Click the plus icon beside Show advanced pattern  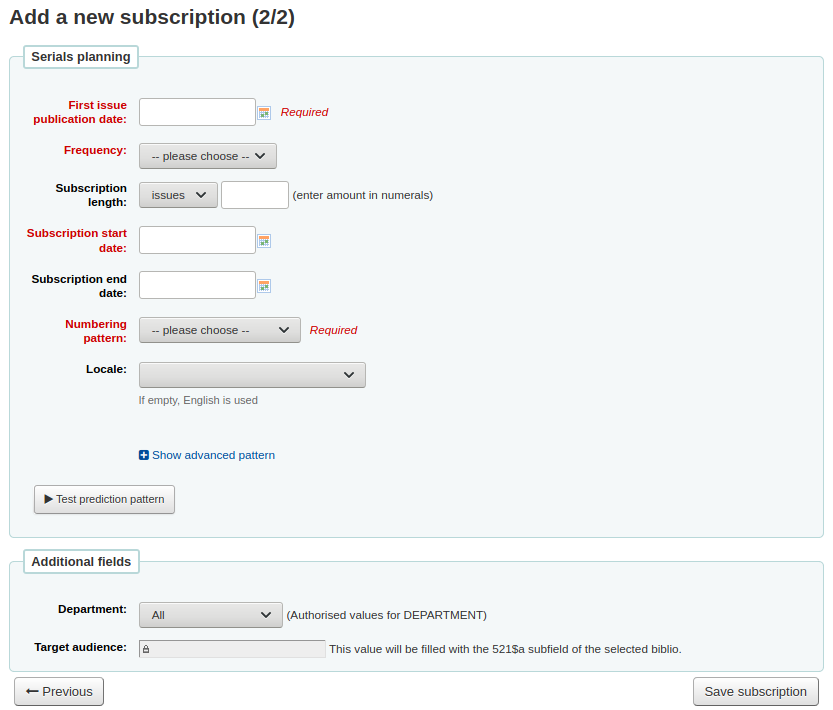[143, 455]
